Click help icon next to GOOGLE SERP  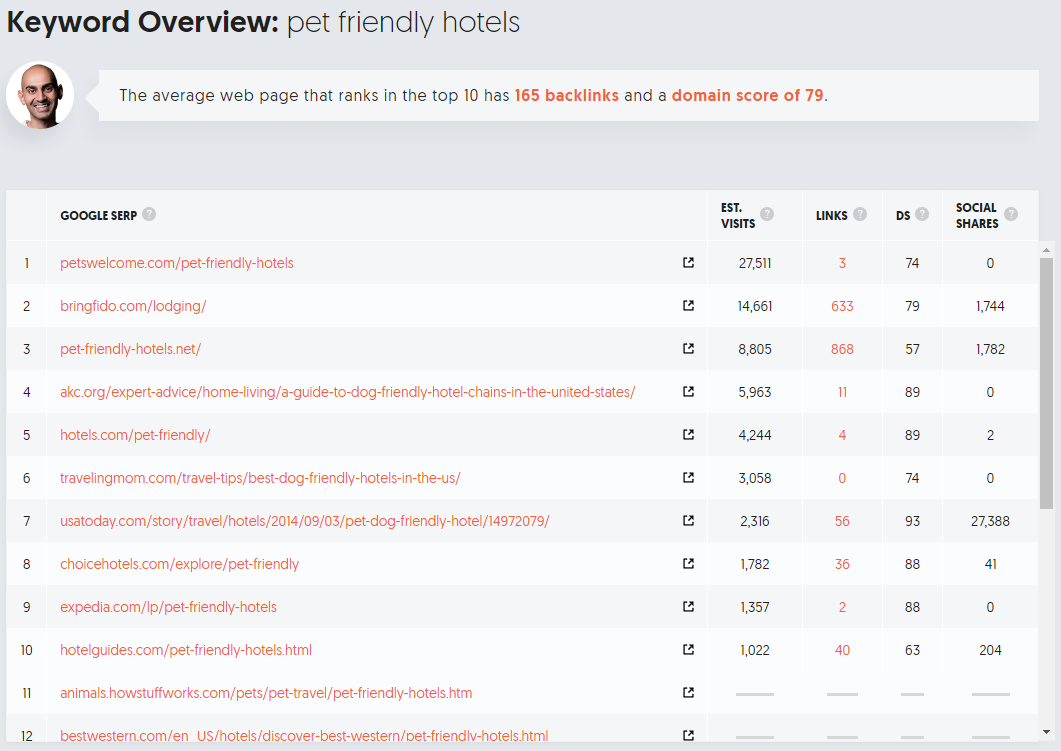click(149, 214)
